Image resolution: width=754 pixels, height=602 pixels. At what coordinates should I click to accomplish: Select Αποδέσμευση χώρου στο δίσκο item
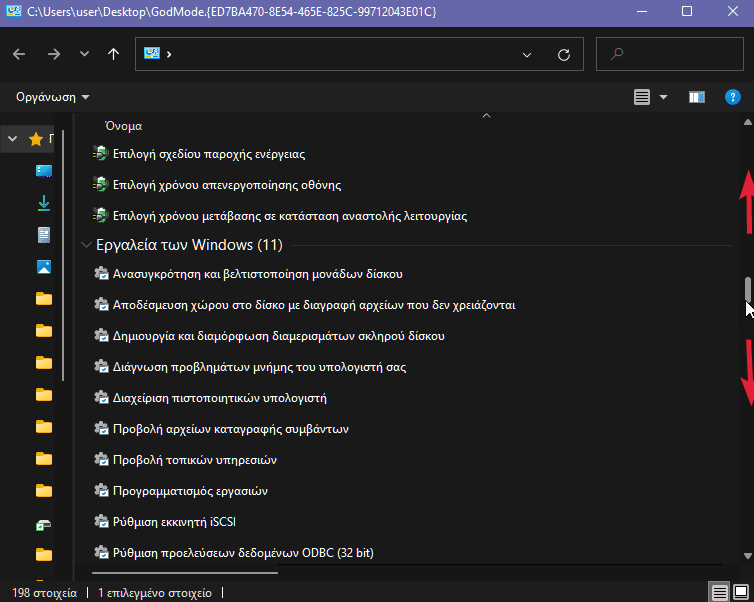coord(314,305)
